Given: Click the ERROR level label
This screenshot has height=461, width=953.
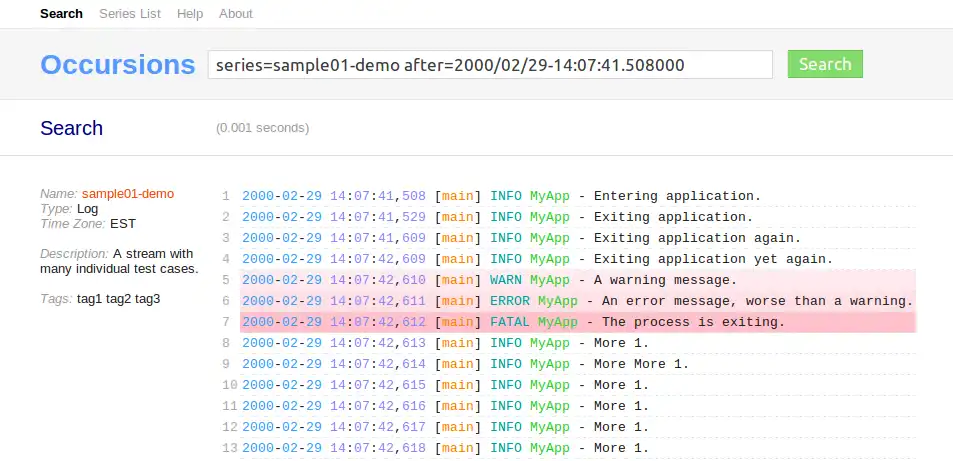Looking at the screenshot, I should click(x=510, y=301).
